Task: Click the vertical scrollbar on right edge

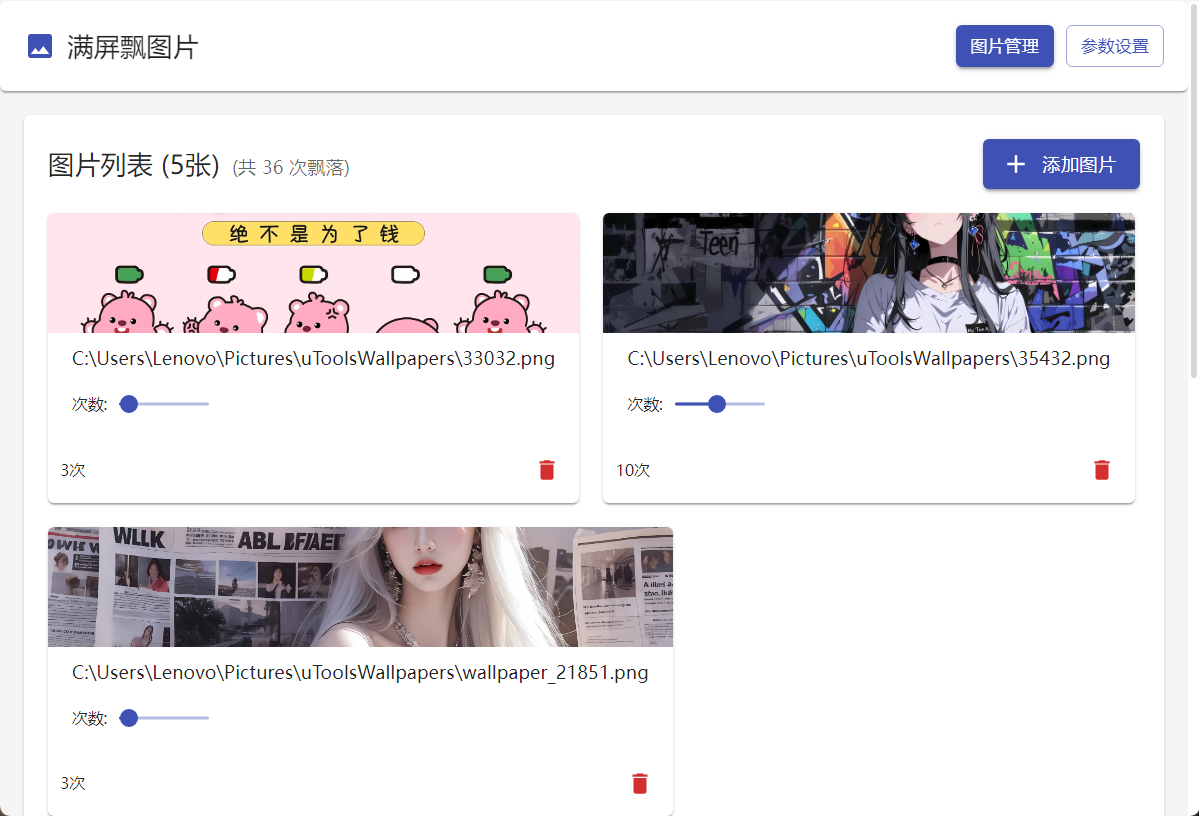Action: 1193,200
